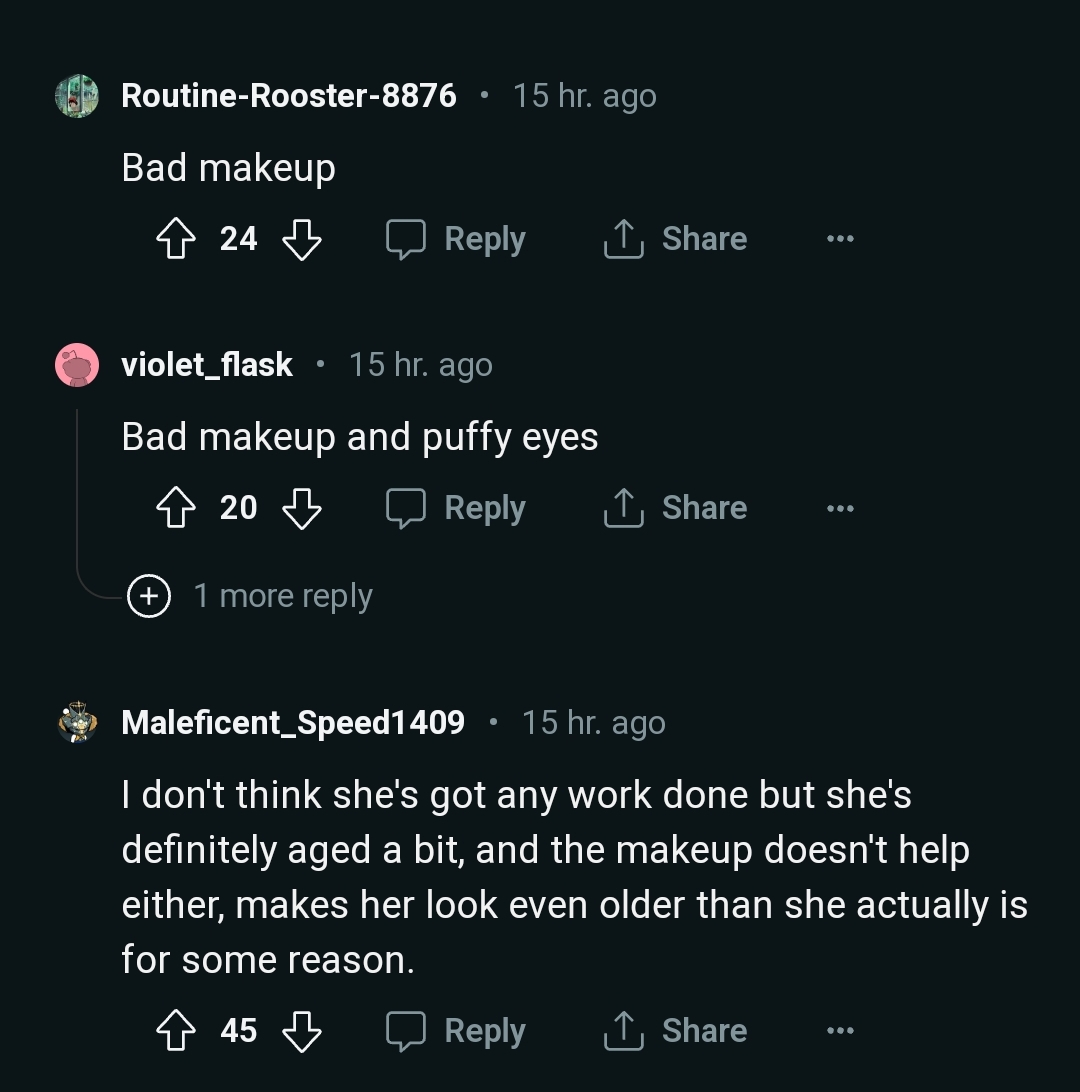Open more options for RoutineRooster-8876's comment
Screen dimensions: 1080x1092
click(x=840, y=239)
